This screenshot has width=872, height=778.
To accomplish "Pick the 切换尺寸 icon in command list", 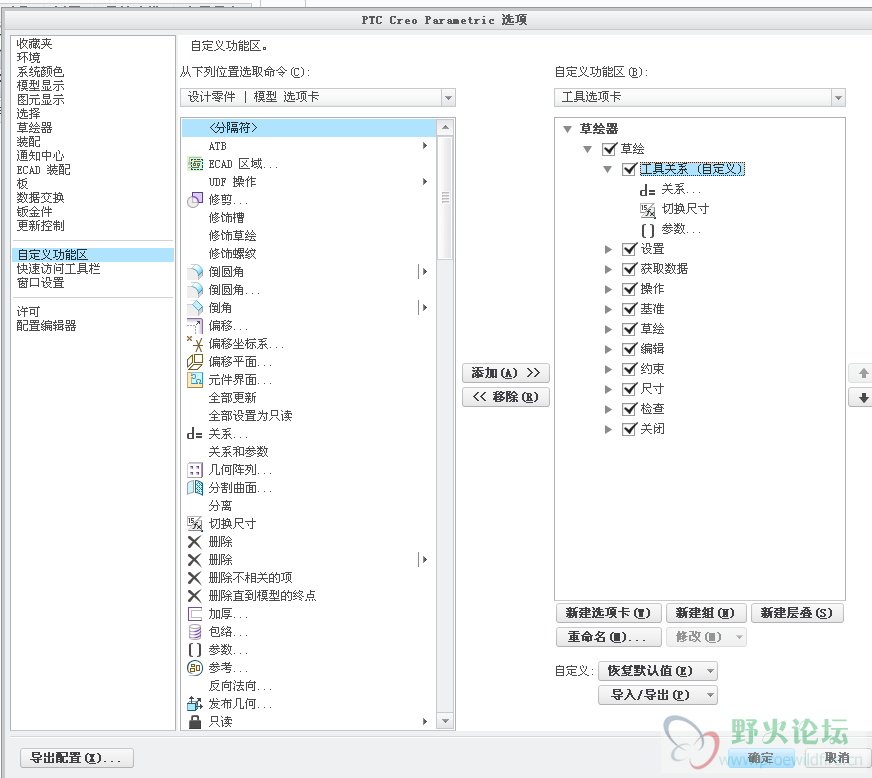I will (195, 524).
